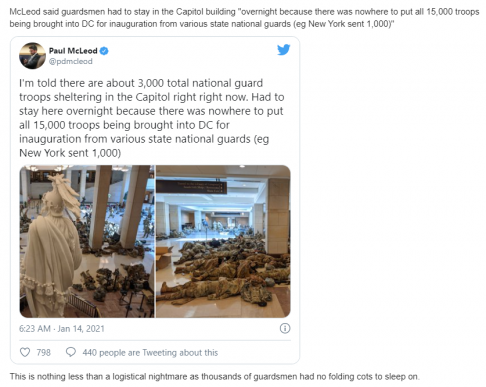Click the 'logistical nightmare' sentence below tweet
Image resolution: width=486 pixels, height=387 pixels.
coord(214,377)
